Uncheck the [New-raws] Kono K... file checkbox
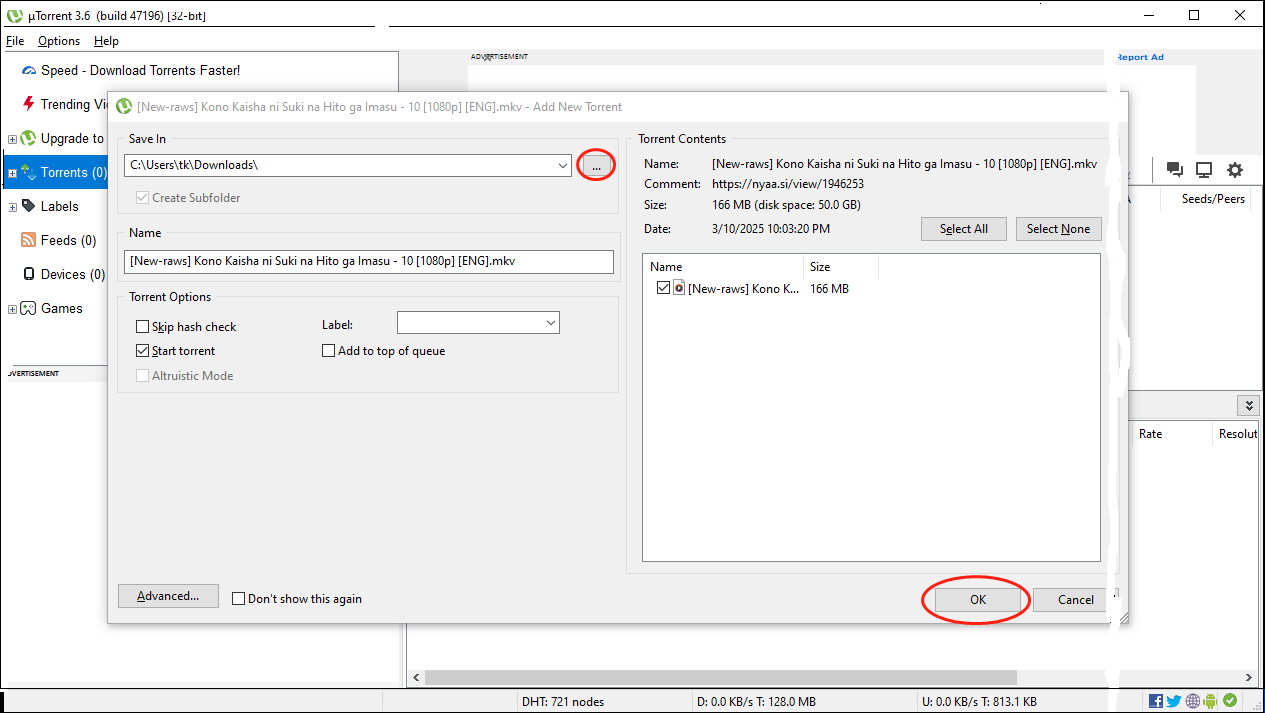Image resolution: width=1265 pixels, height=713 pixels. tap(663, 288)
